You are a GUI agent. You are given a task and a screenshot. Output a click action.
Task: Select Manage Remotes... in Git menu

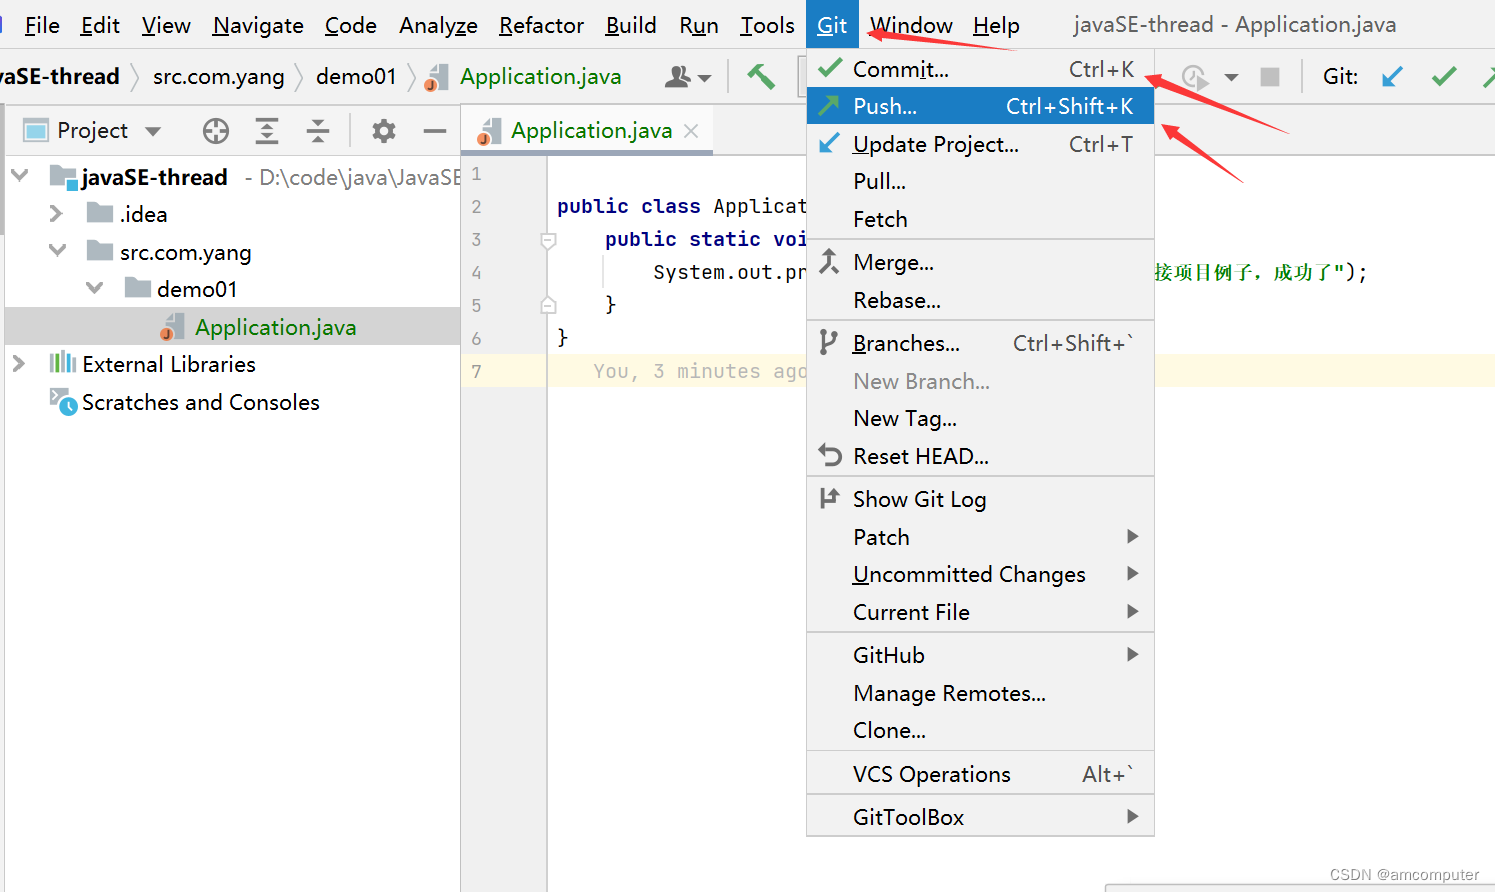click(x=980, y=693)
